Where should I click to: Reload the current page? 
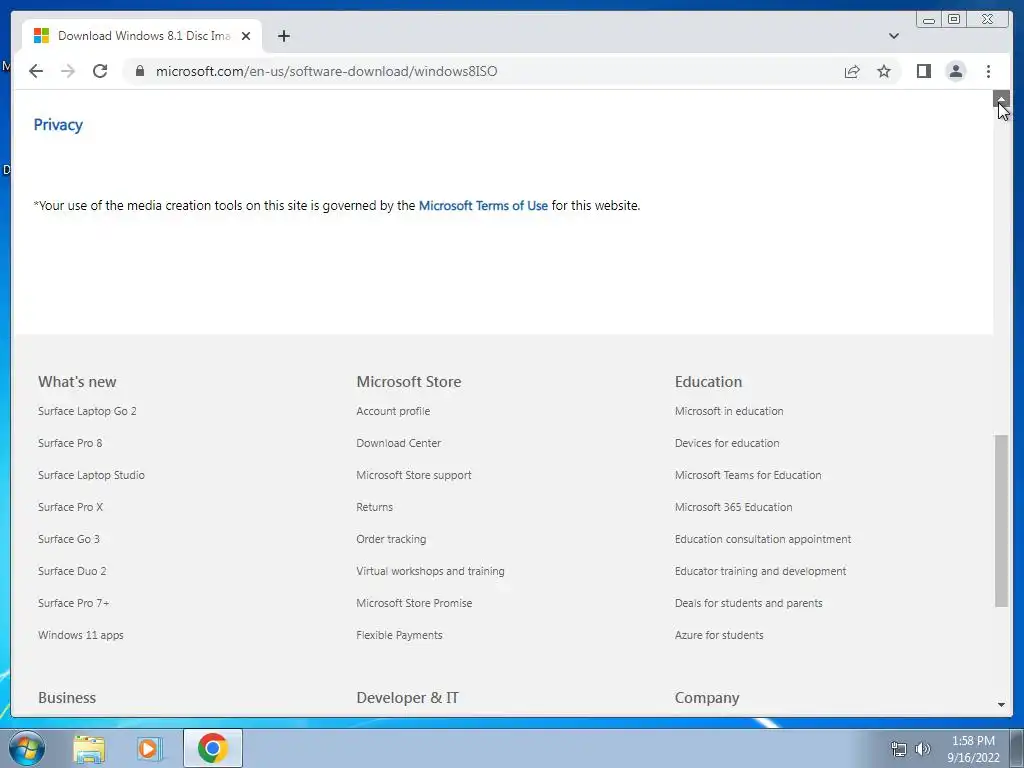point(100,71)
